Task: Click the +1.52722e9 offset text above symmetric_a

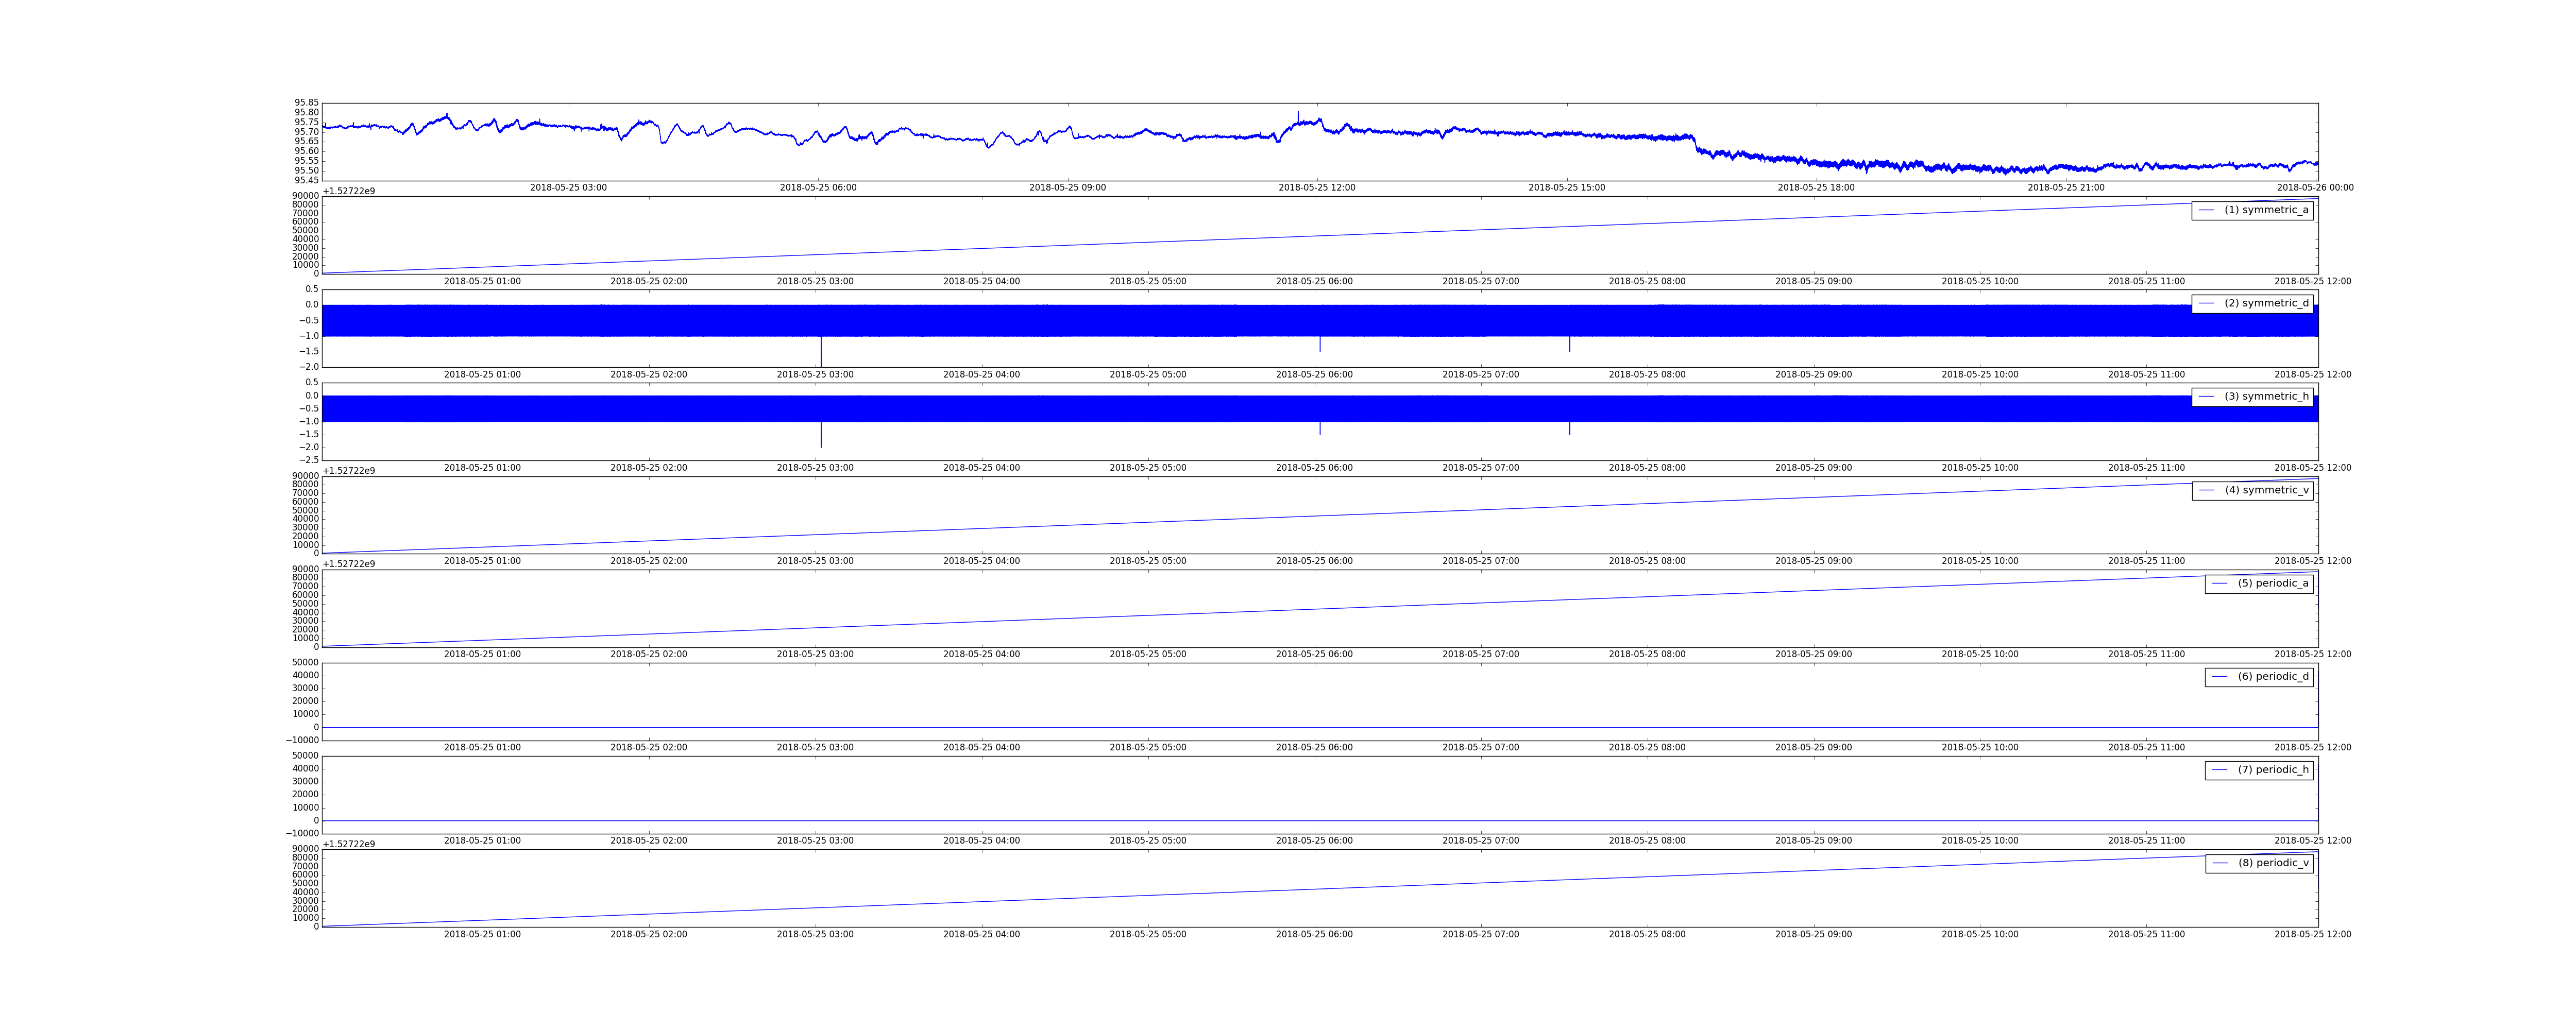Action: pyautogui.click(x=349, y=191)
